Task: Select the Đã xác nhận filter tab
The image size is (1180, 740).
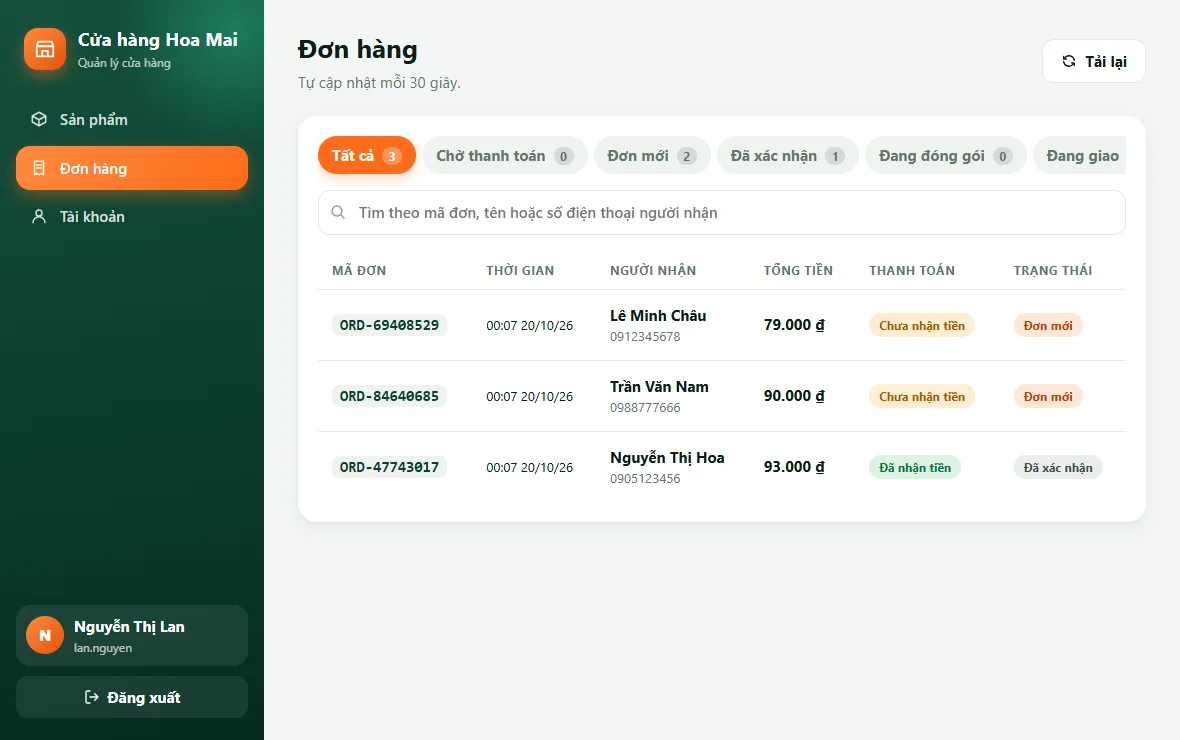Action: [787, 155]
